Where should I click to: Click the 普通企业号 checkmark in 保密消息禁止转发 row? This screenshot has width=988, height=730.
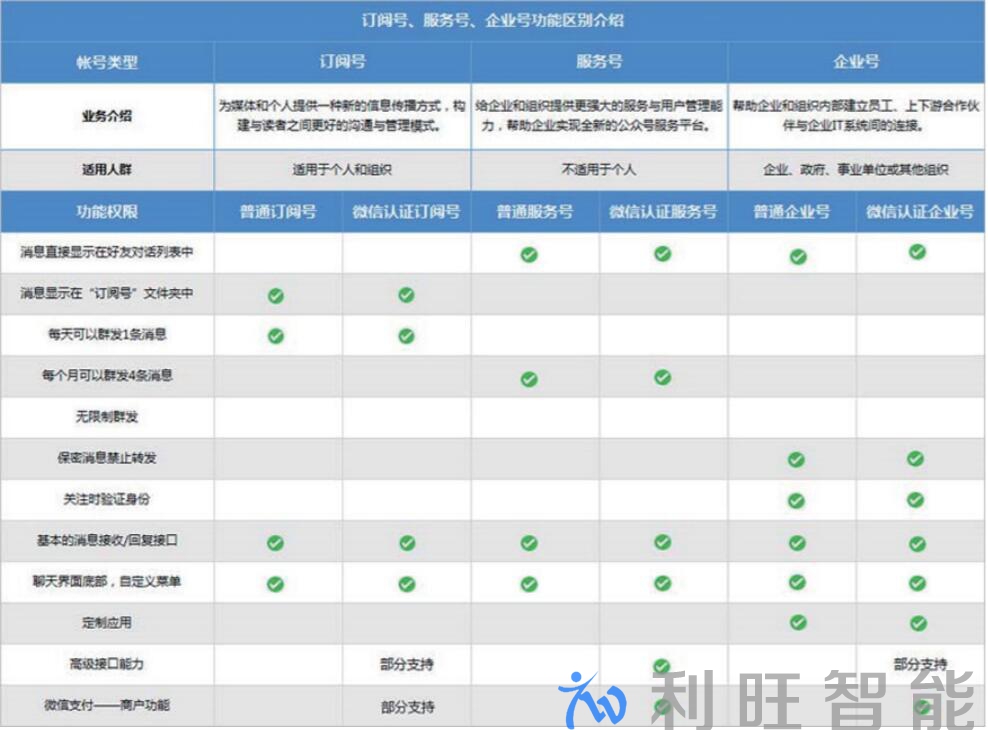click(796, 459)
